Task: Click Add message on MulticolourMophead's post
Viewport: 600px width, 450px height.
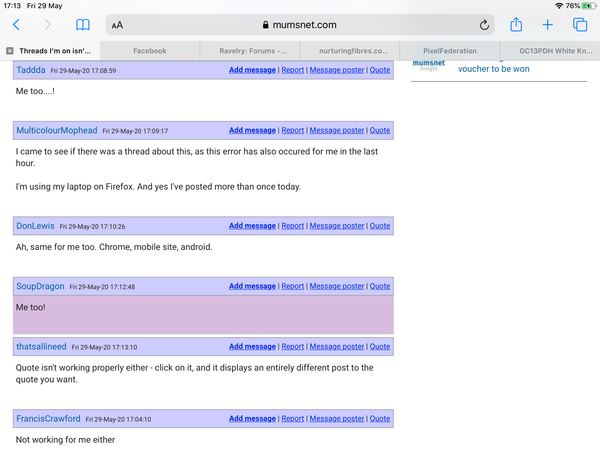Action: [252, 130]
